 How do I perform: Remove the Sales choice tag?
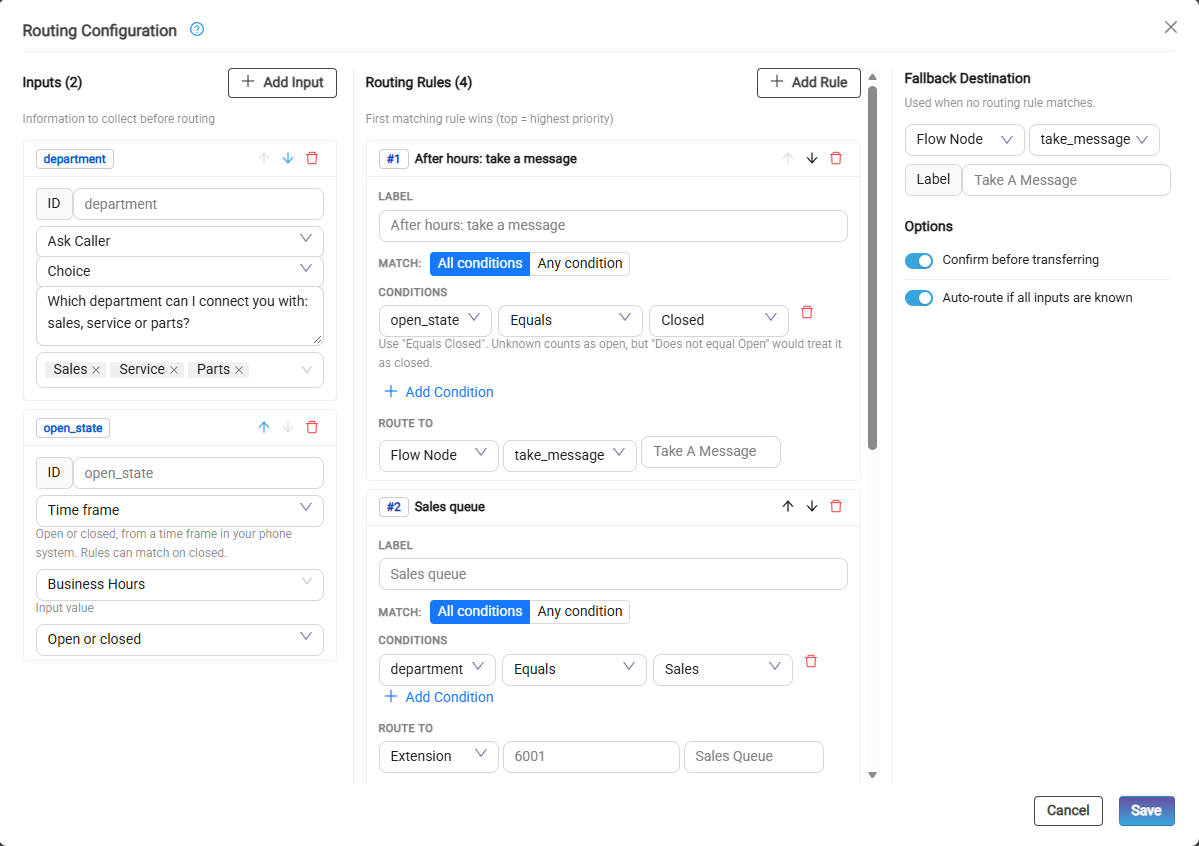click(96, 370)
